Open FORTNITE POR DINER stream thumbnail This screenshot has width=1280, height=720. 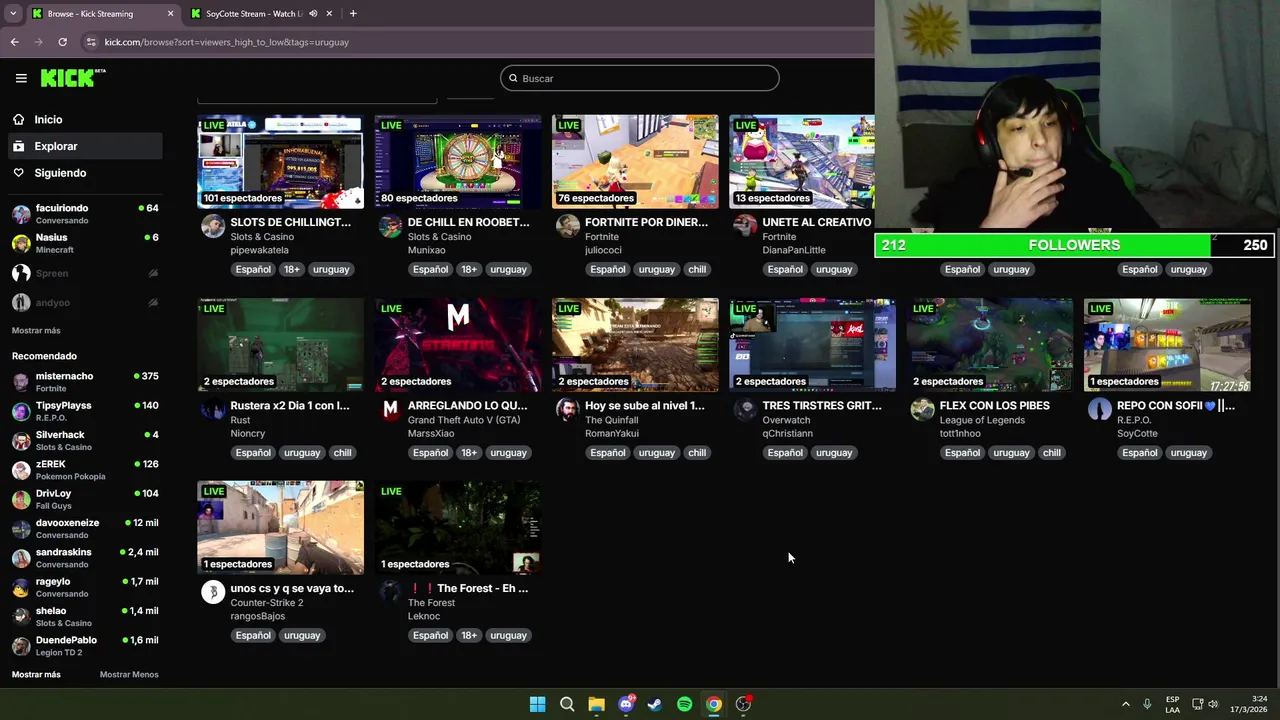click(x=635, y=161)
